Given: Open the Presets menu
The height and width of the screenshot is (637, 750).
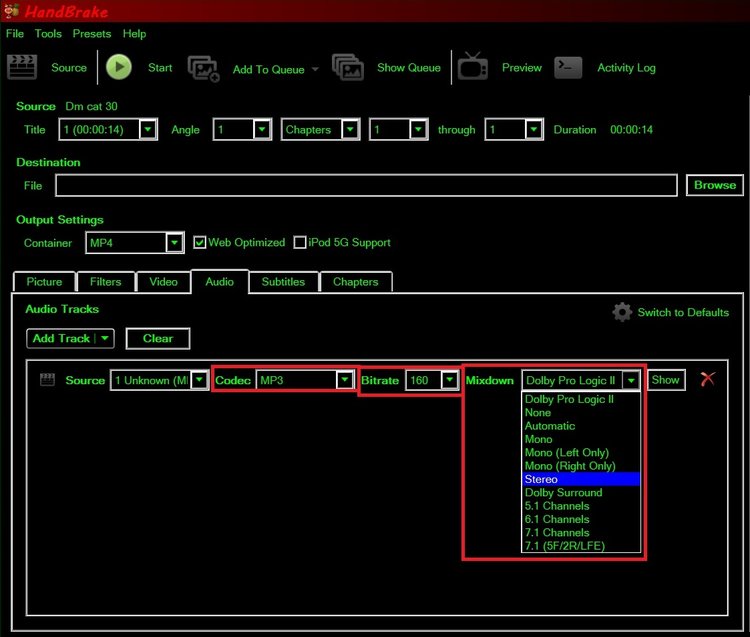Looking at the screenshot, I should pos(91,33).
